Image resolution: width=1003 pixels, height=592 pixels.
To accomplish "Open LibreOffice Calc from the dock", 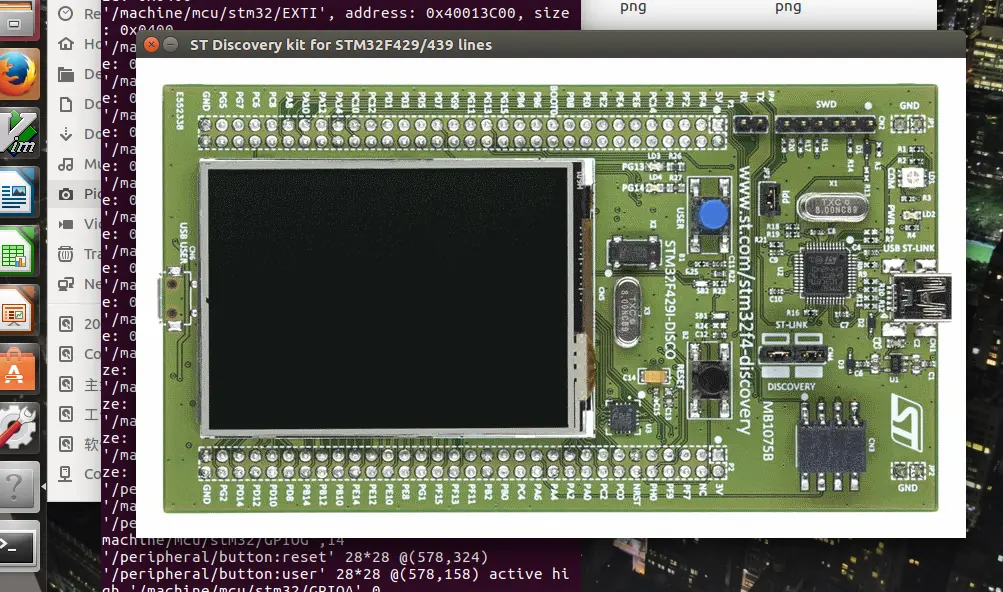I will tap(17, 252).
